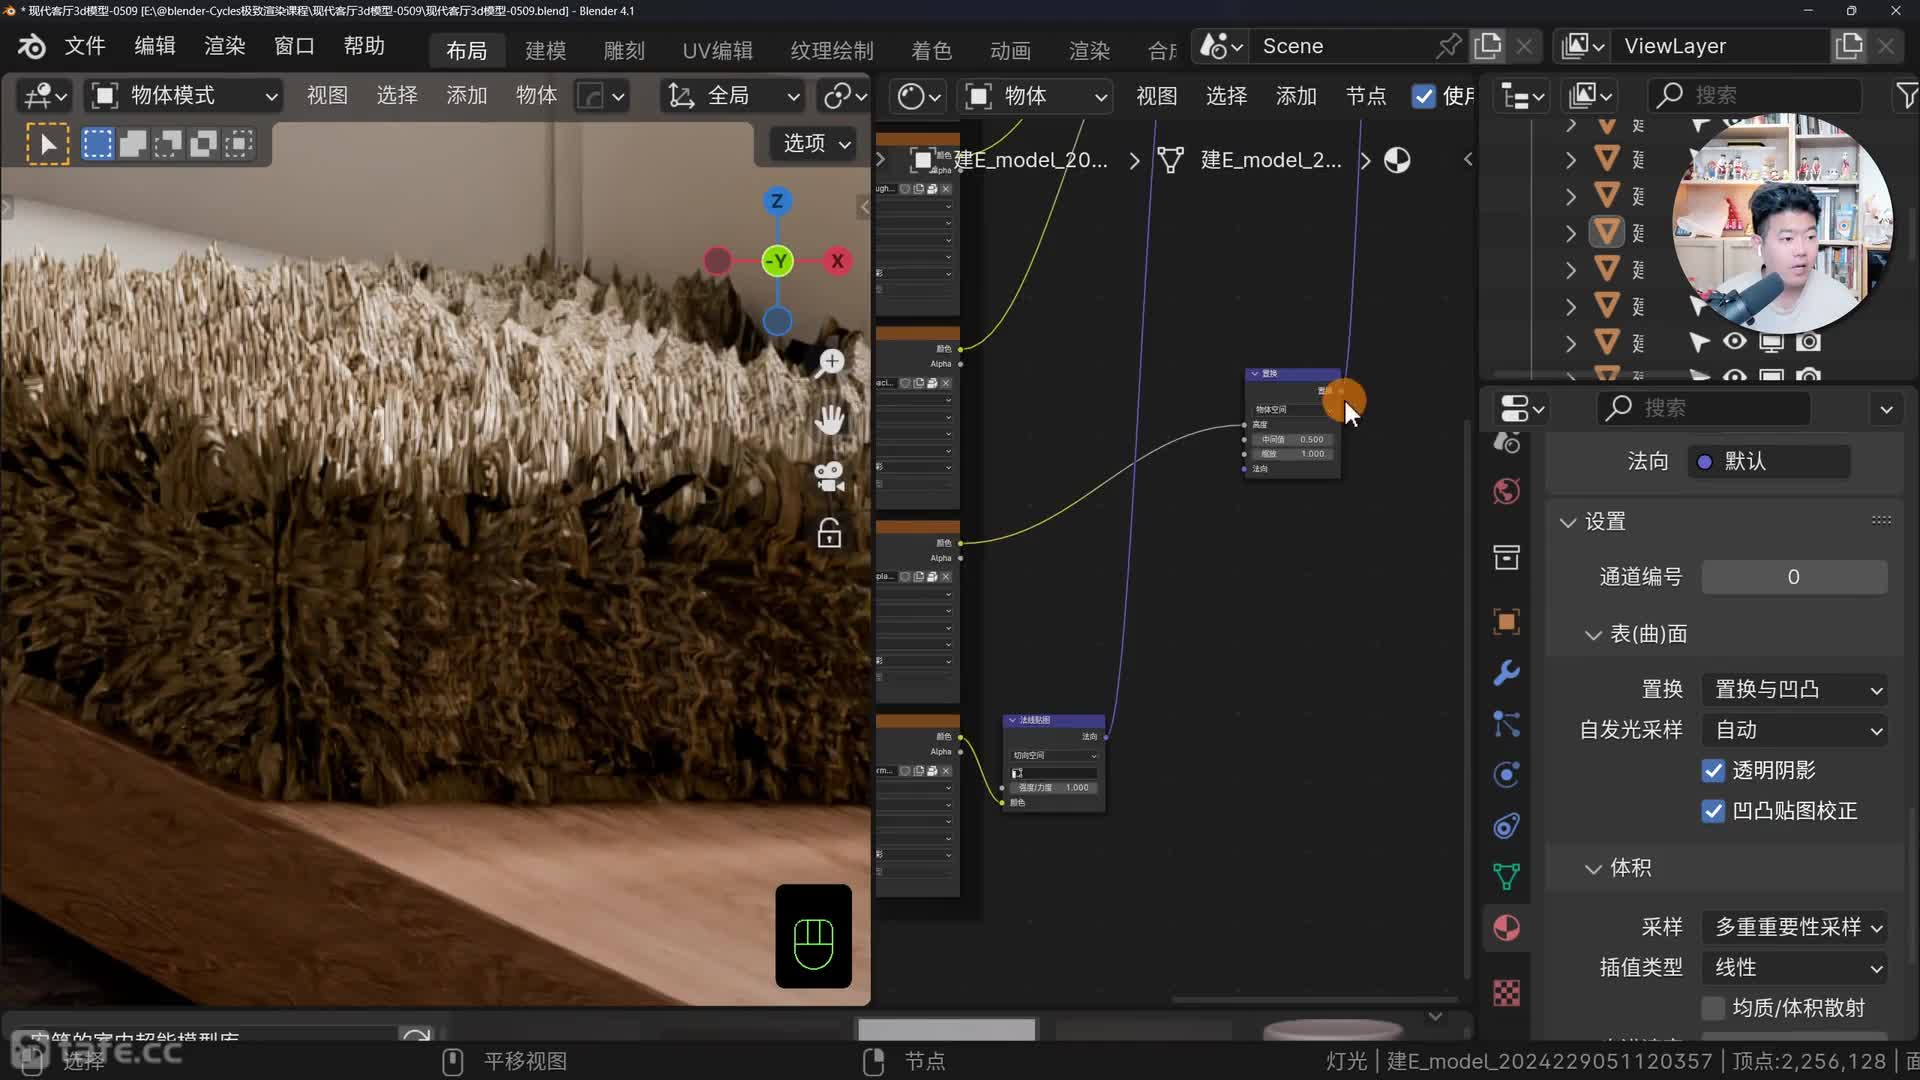Image resolution: width=1920 pixels, height=1080 pixels.
Task: Enable the 均质/体积散射 checkbox
Action: point(1713,1008)
